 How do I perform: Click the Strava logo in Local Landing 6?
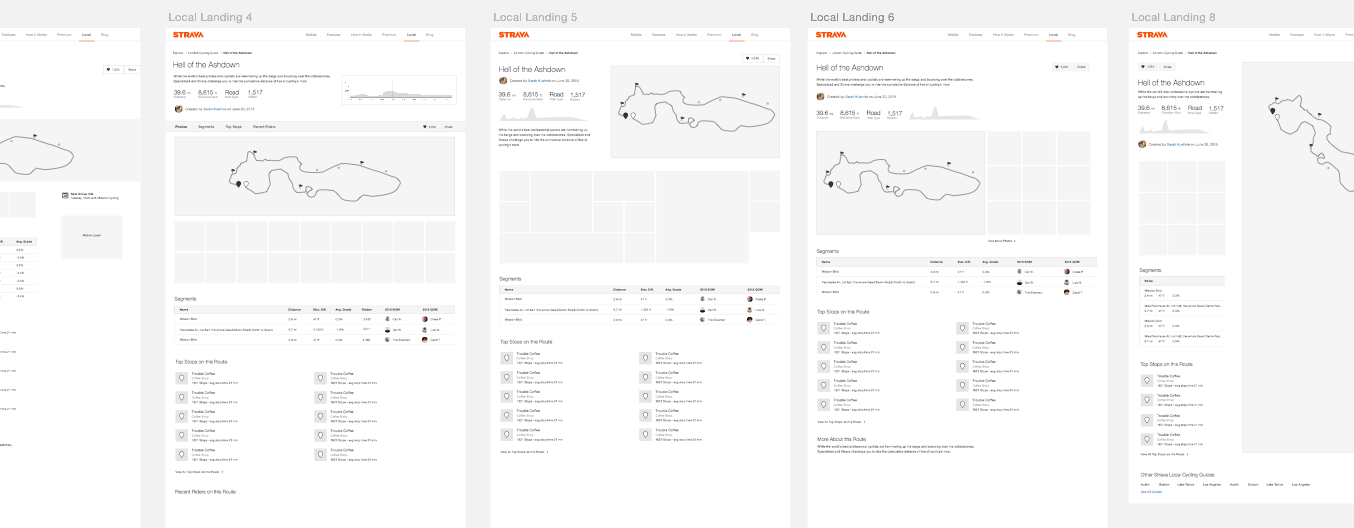[x=832, y=34]
